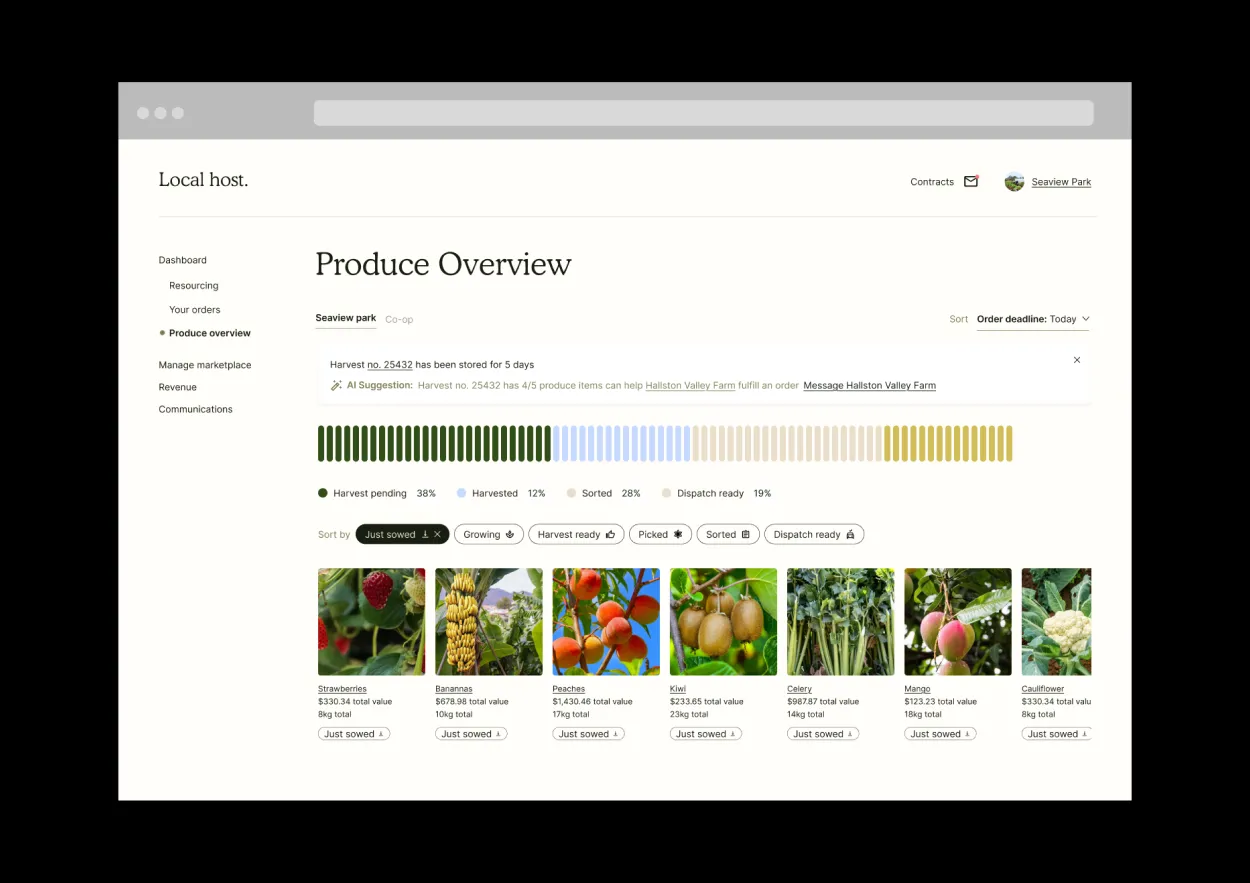Click Just sowed tag under Peaches
Viewport: 1250px width, 883px height.
point(588,734)
